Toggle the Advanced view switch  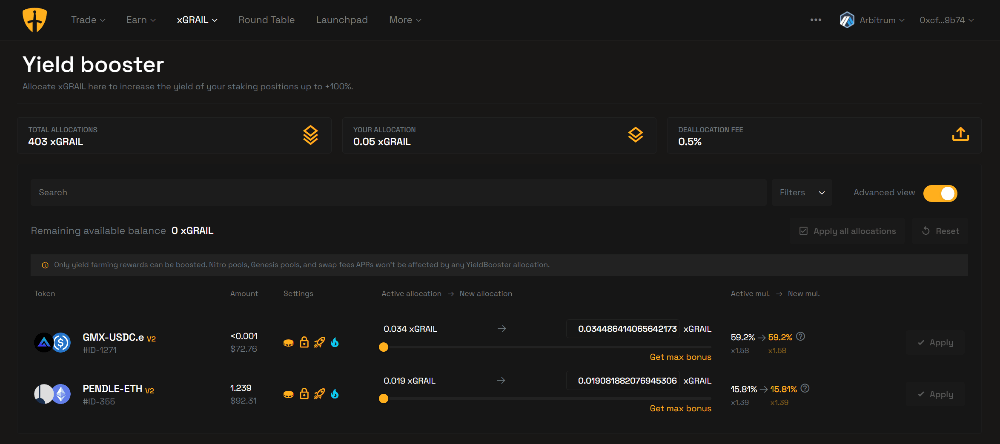pos(940,193)
